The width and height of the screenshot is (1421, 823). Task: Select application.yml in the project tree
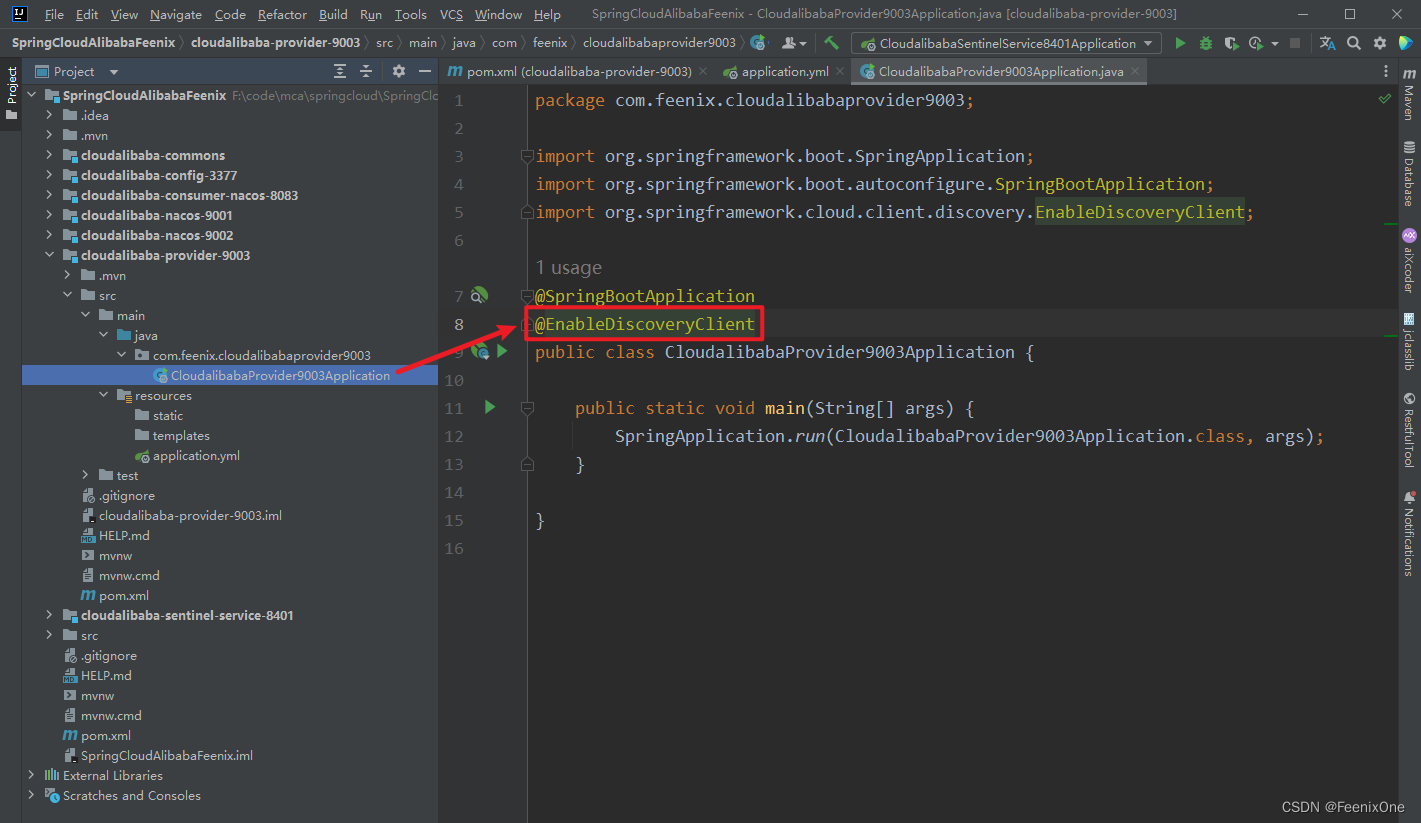tap(196, 455)
